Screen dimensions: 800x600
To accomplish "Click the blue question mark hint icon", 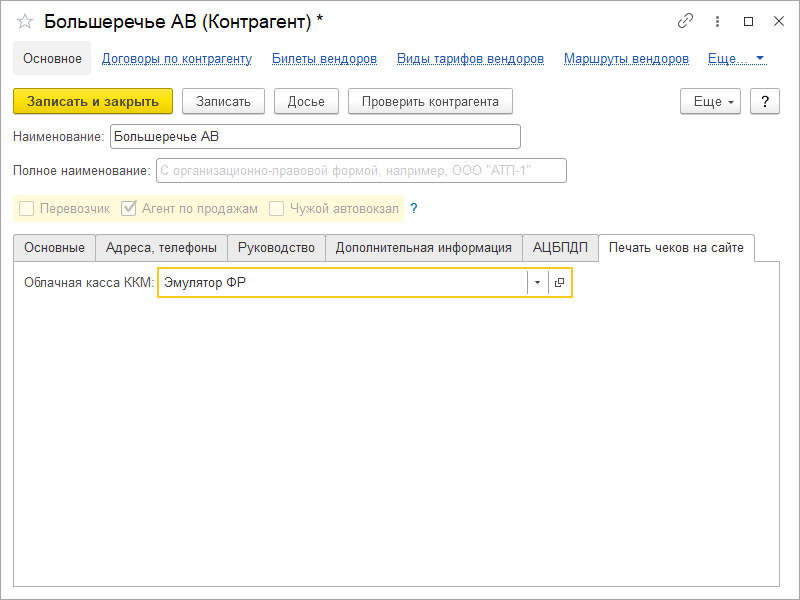I will tap(413, 209).
